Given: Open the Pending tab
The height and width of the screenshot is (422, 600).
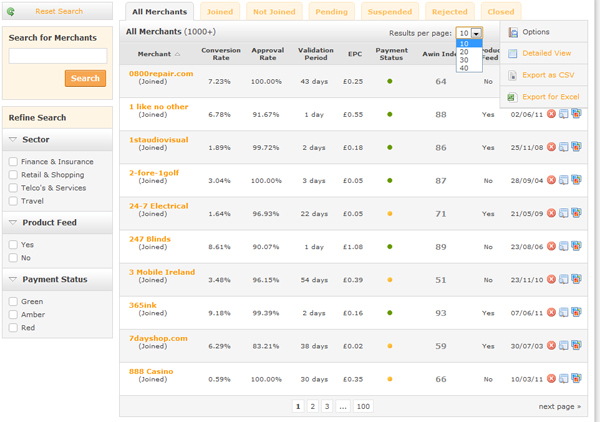Looking at the screenshot, I should pos(332,12).
